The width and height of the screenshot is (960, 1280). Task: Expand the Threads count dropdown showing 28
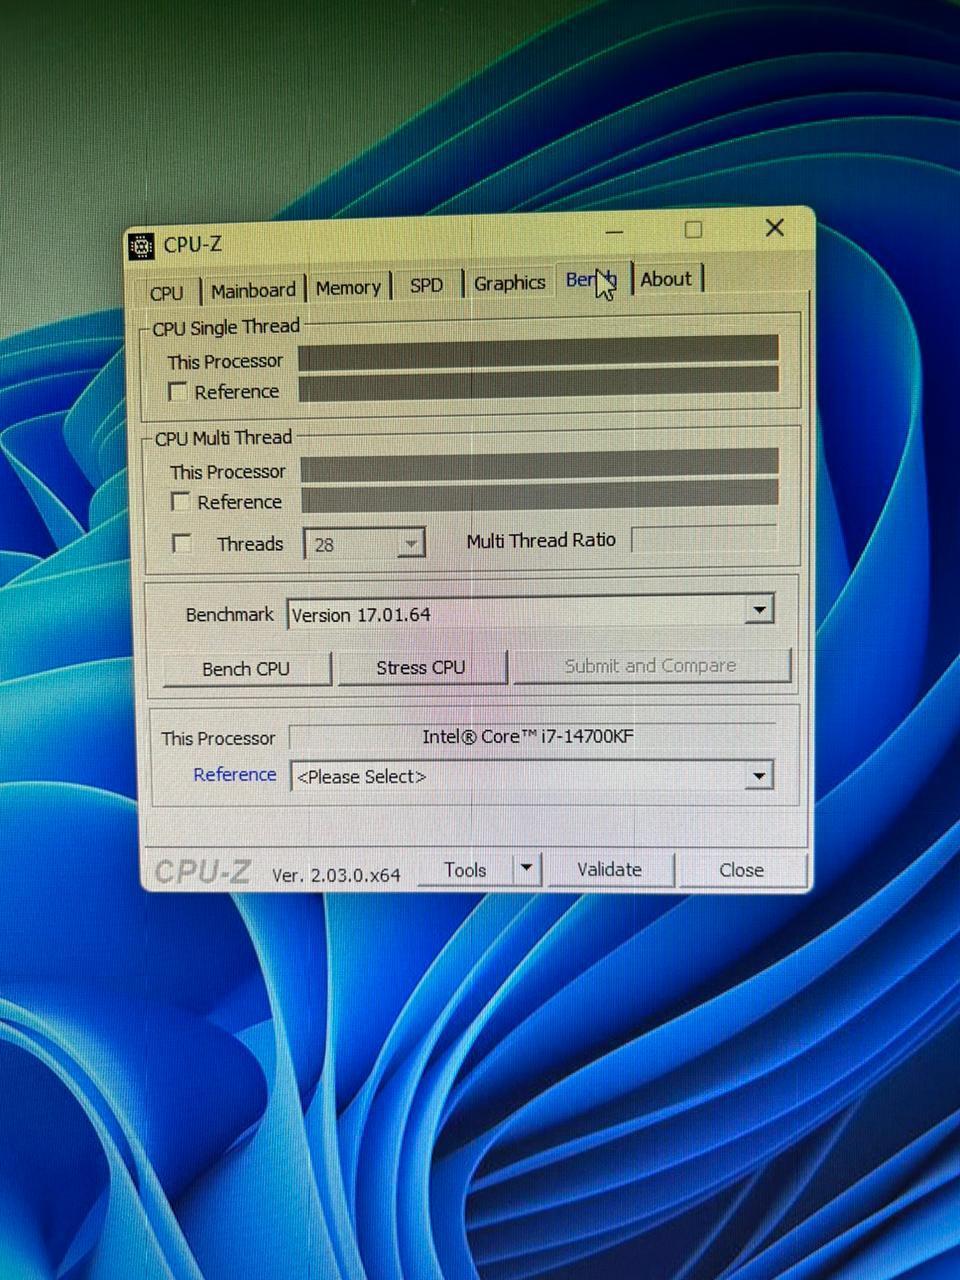coord(409,544)
